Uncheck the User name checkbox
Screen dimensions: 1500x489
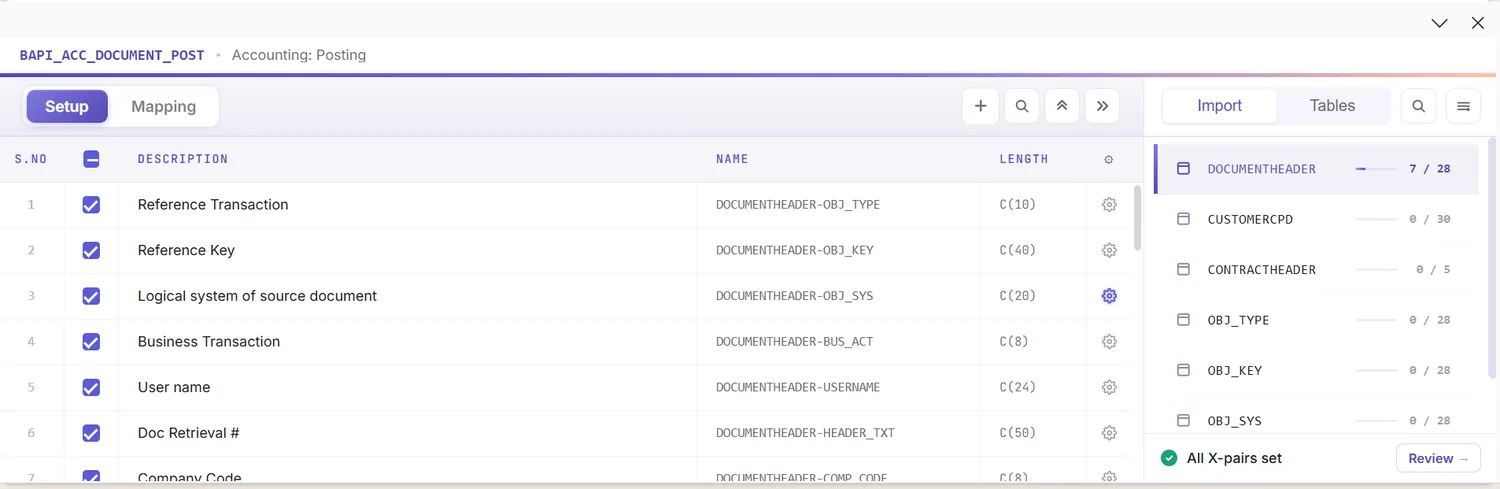(x=91, y=387)
